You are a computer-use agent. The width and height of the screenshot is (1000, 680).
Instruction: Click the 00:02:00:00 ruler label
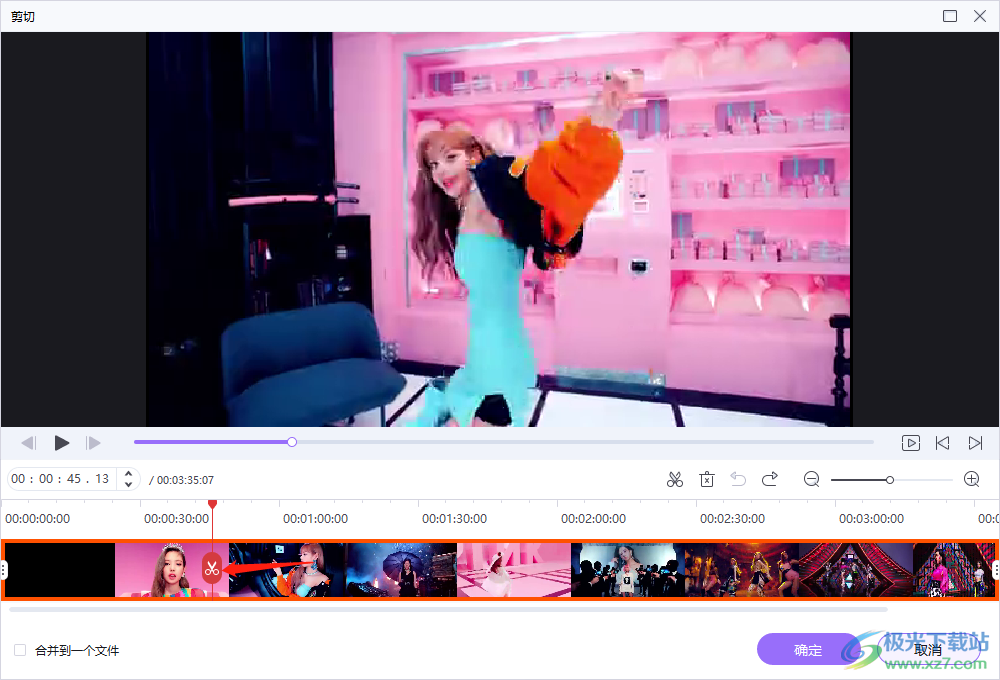coord(593,519)
